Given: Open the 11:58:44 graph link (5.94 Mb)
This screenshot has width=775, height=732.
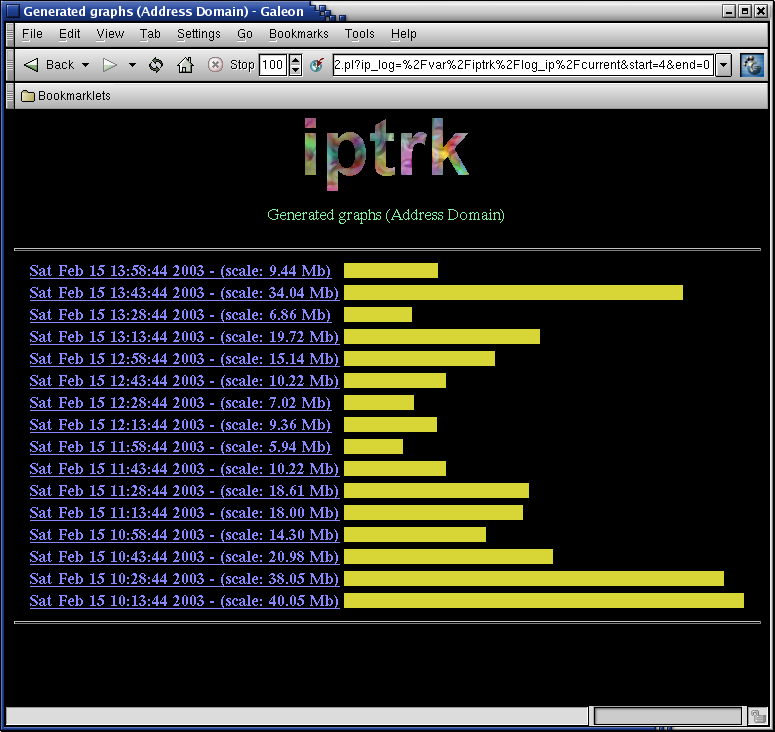Looking at the screenshot, I should [x=180, y=447].
